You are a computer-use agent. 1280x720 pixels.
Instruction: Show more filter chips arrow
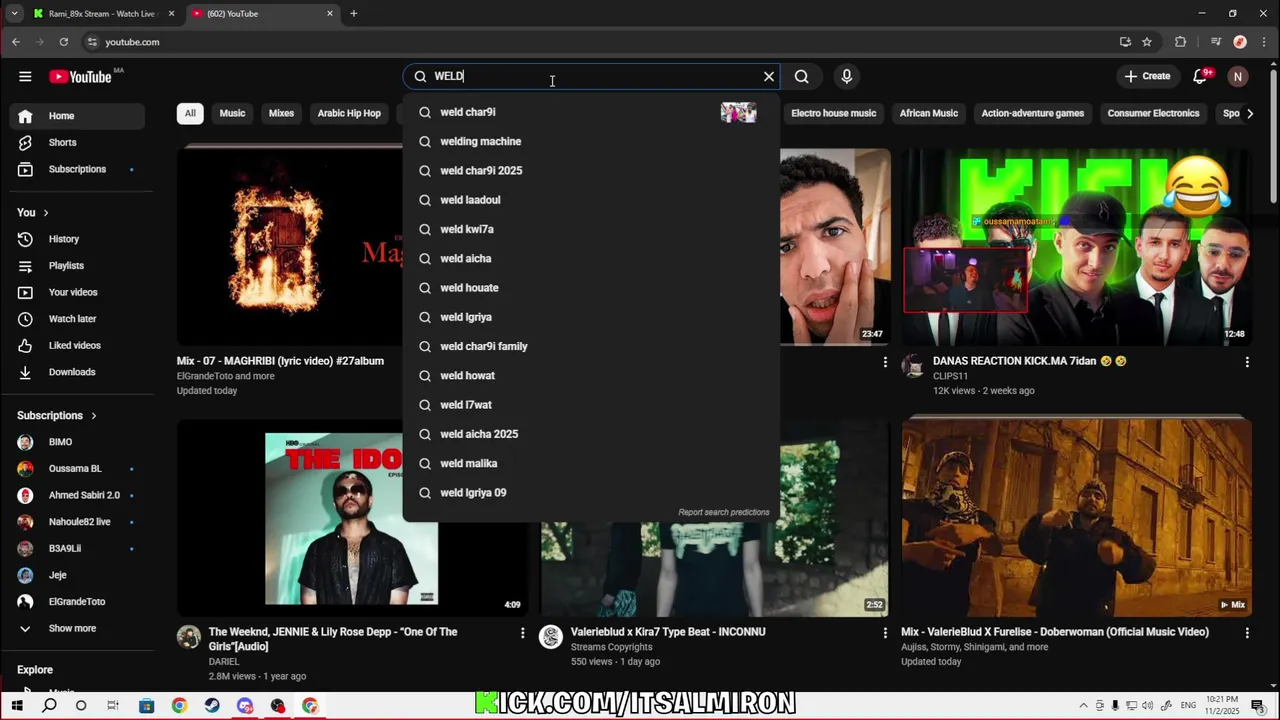pyautogui.click(x=1250, y=114)
